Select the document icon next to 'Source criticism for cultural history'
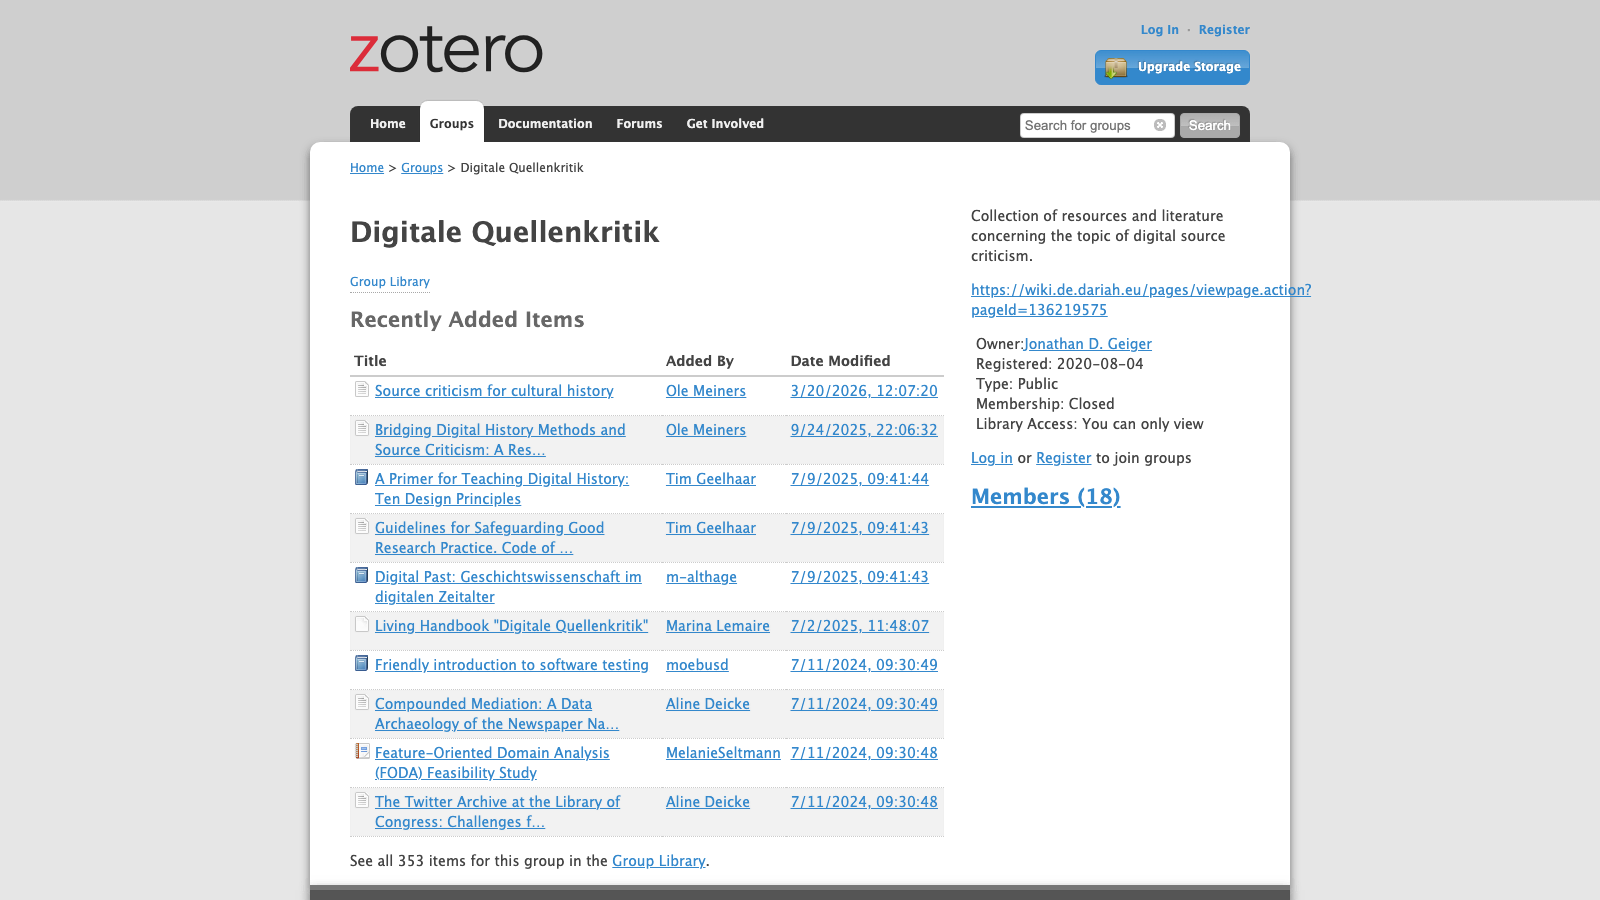This screenshot has width=1600, height=900. pos(361,388)
